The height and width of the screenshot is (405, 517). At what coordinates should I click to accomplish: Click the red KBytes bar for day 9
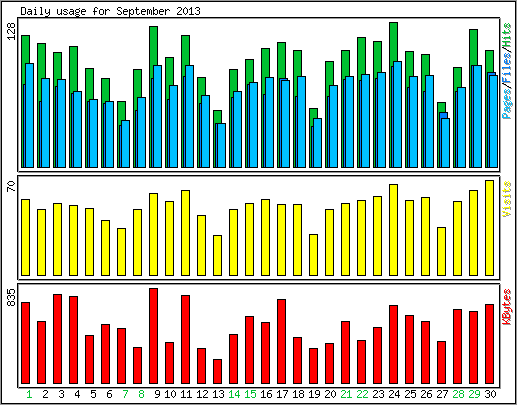(x=153, y=336)
